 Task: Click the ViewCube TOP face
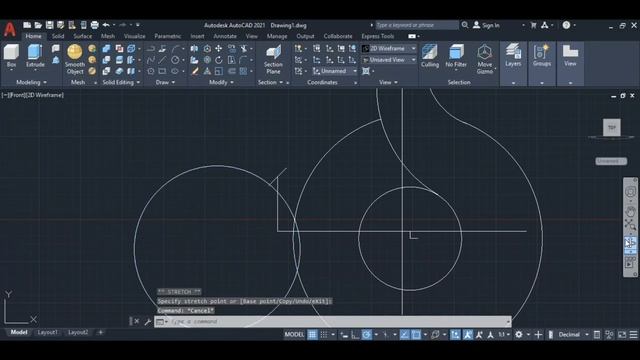click(612, 127)
